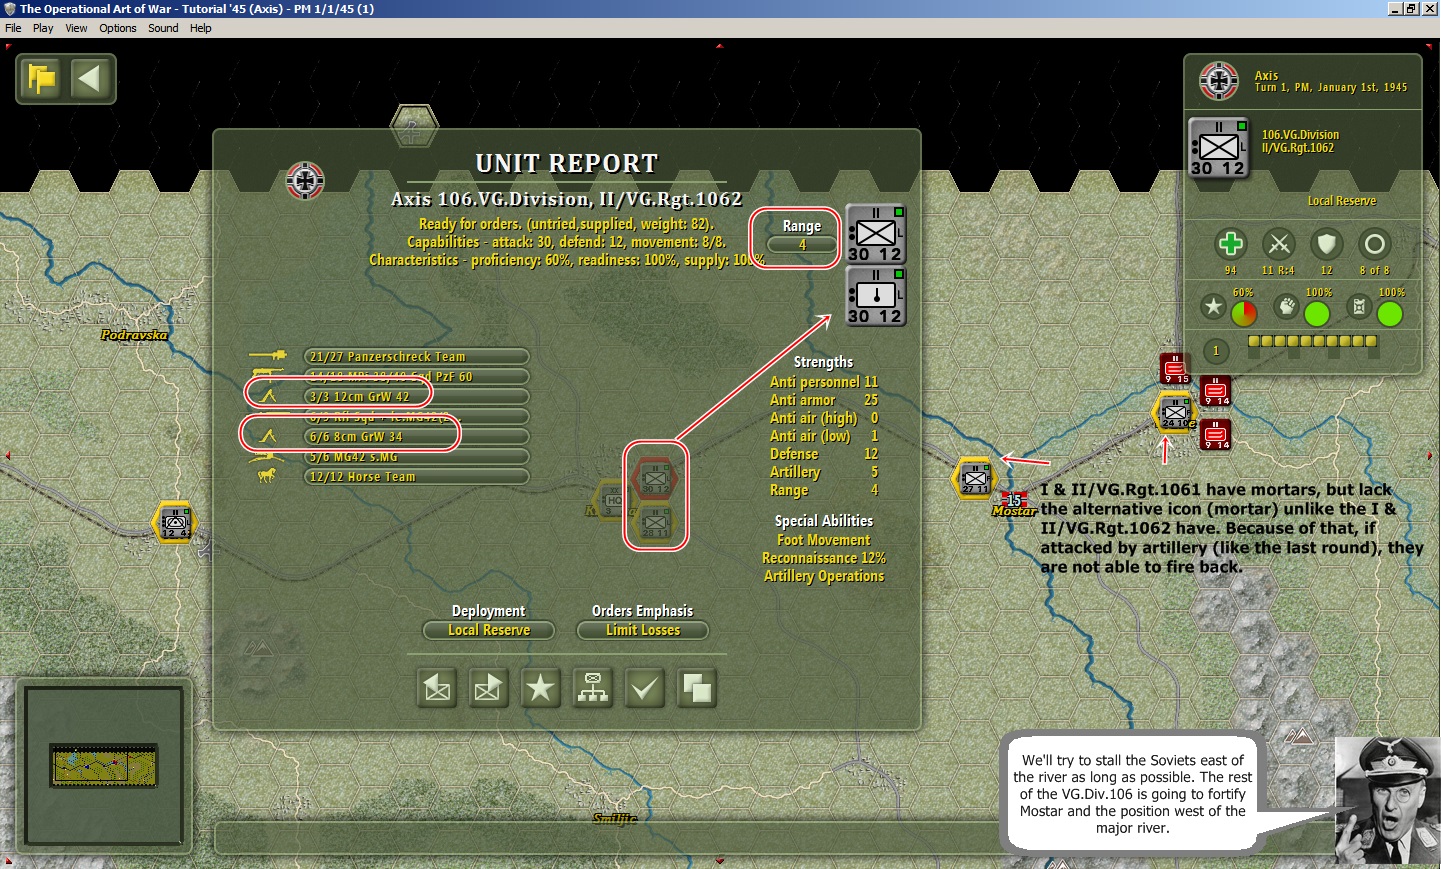Viewport: 1441px width, 869px height.
Task: Click the infantry unit counter in Unit Report
Action: (876, 235)
